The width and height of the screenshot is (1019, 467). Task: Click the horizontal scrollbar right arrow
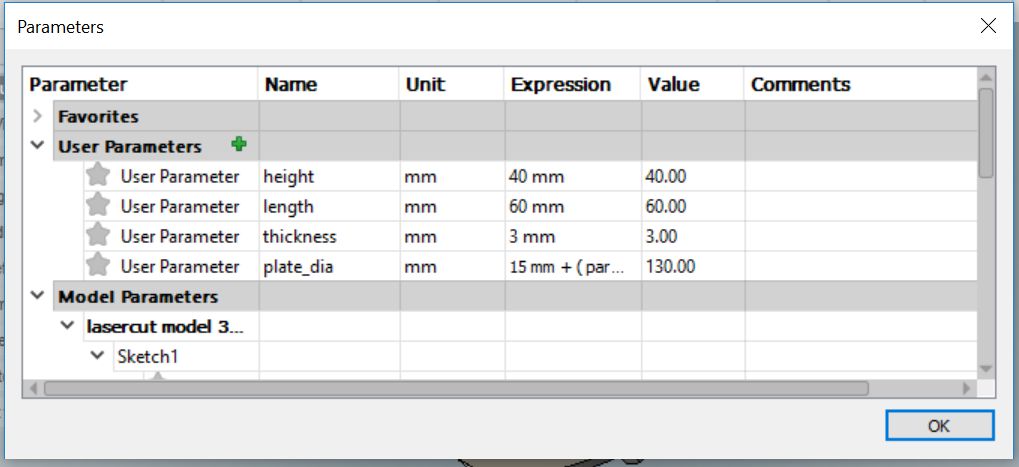967,388
